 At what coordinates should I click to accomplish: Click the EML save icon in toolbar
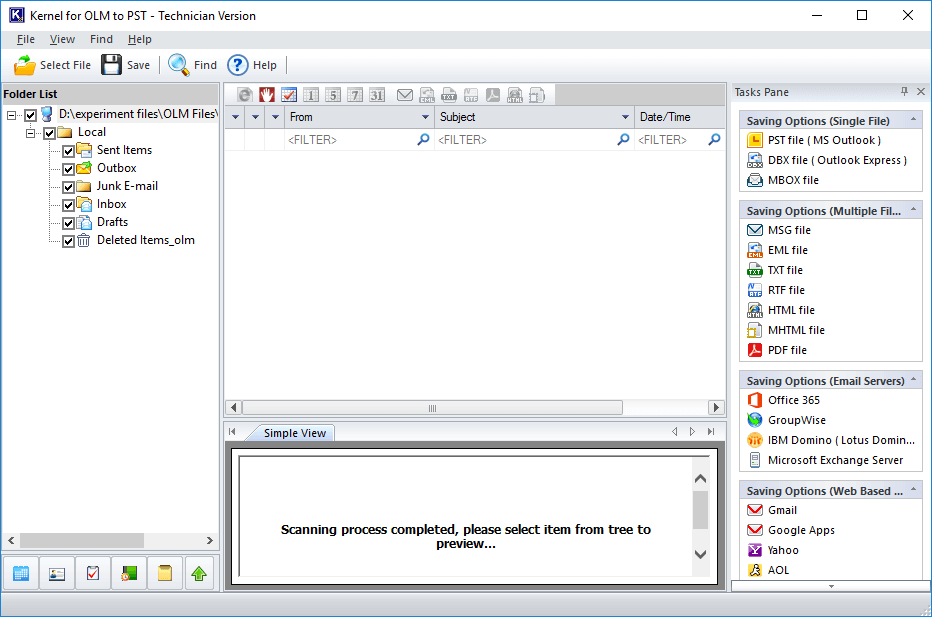pos(427,95)
